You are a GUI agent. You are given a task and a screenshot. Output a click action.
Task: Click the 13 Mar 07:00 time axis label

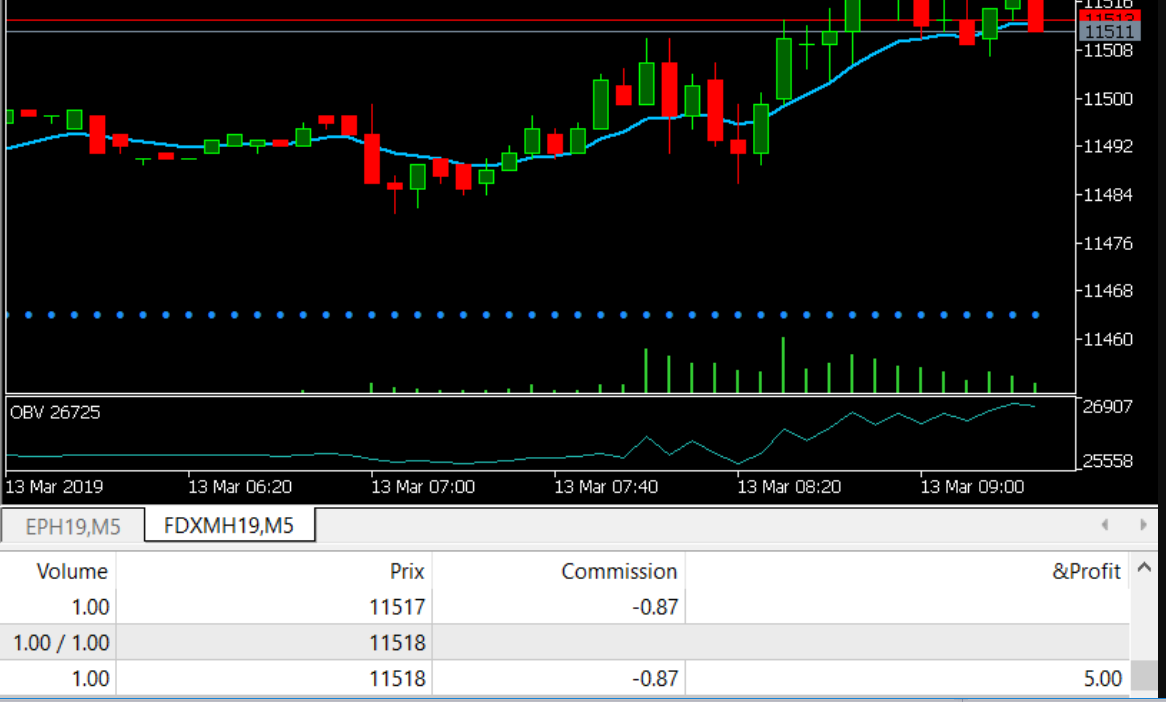click(x=423, y=487)
